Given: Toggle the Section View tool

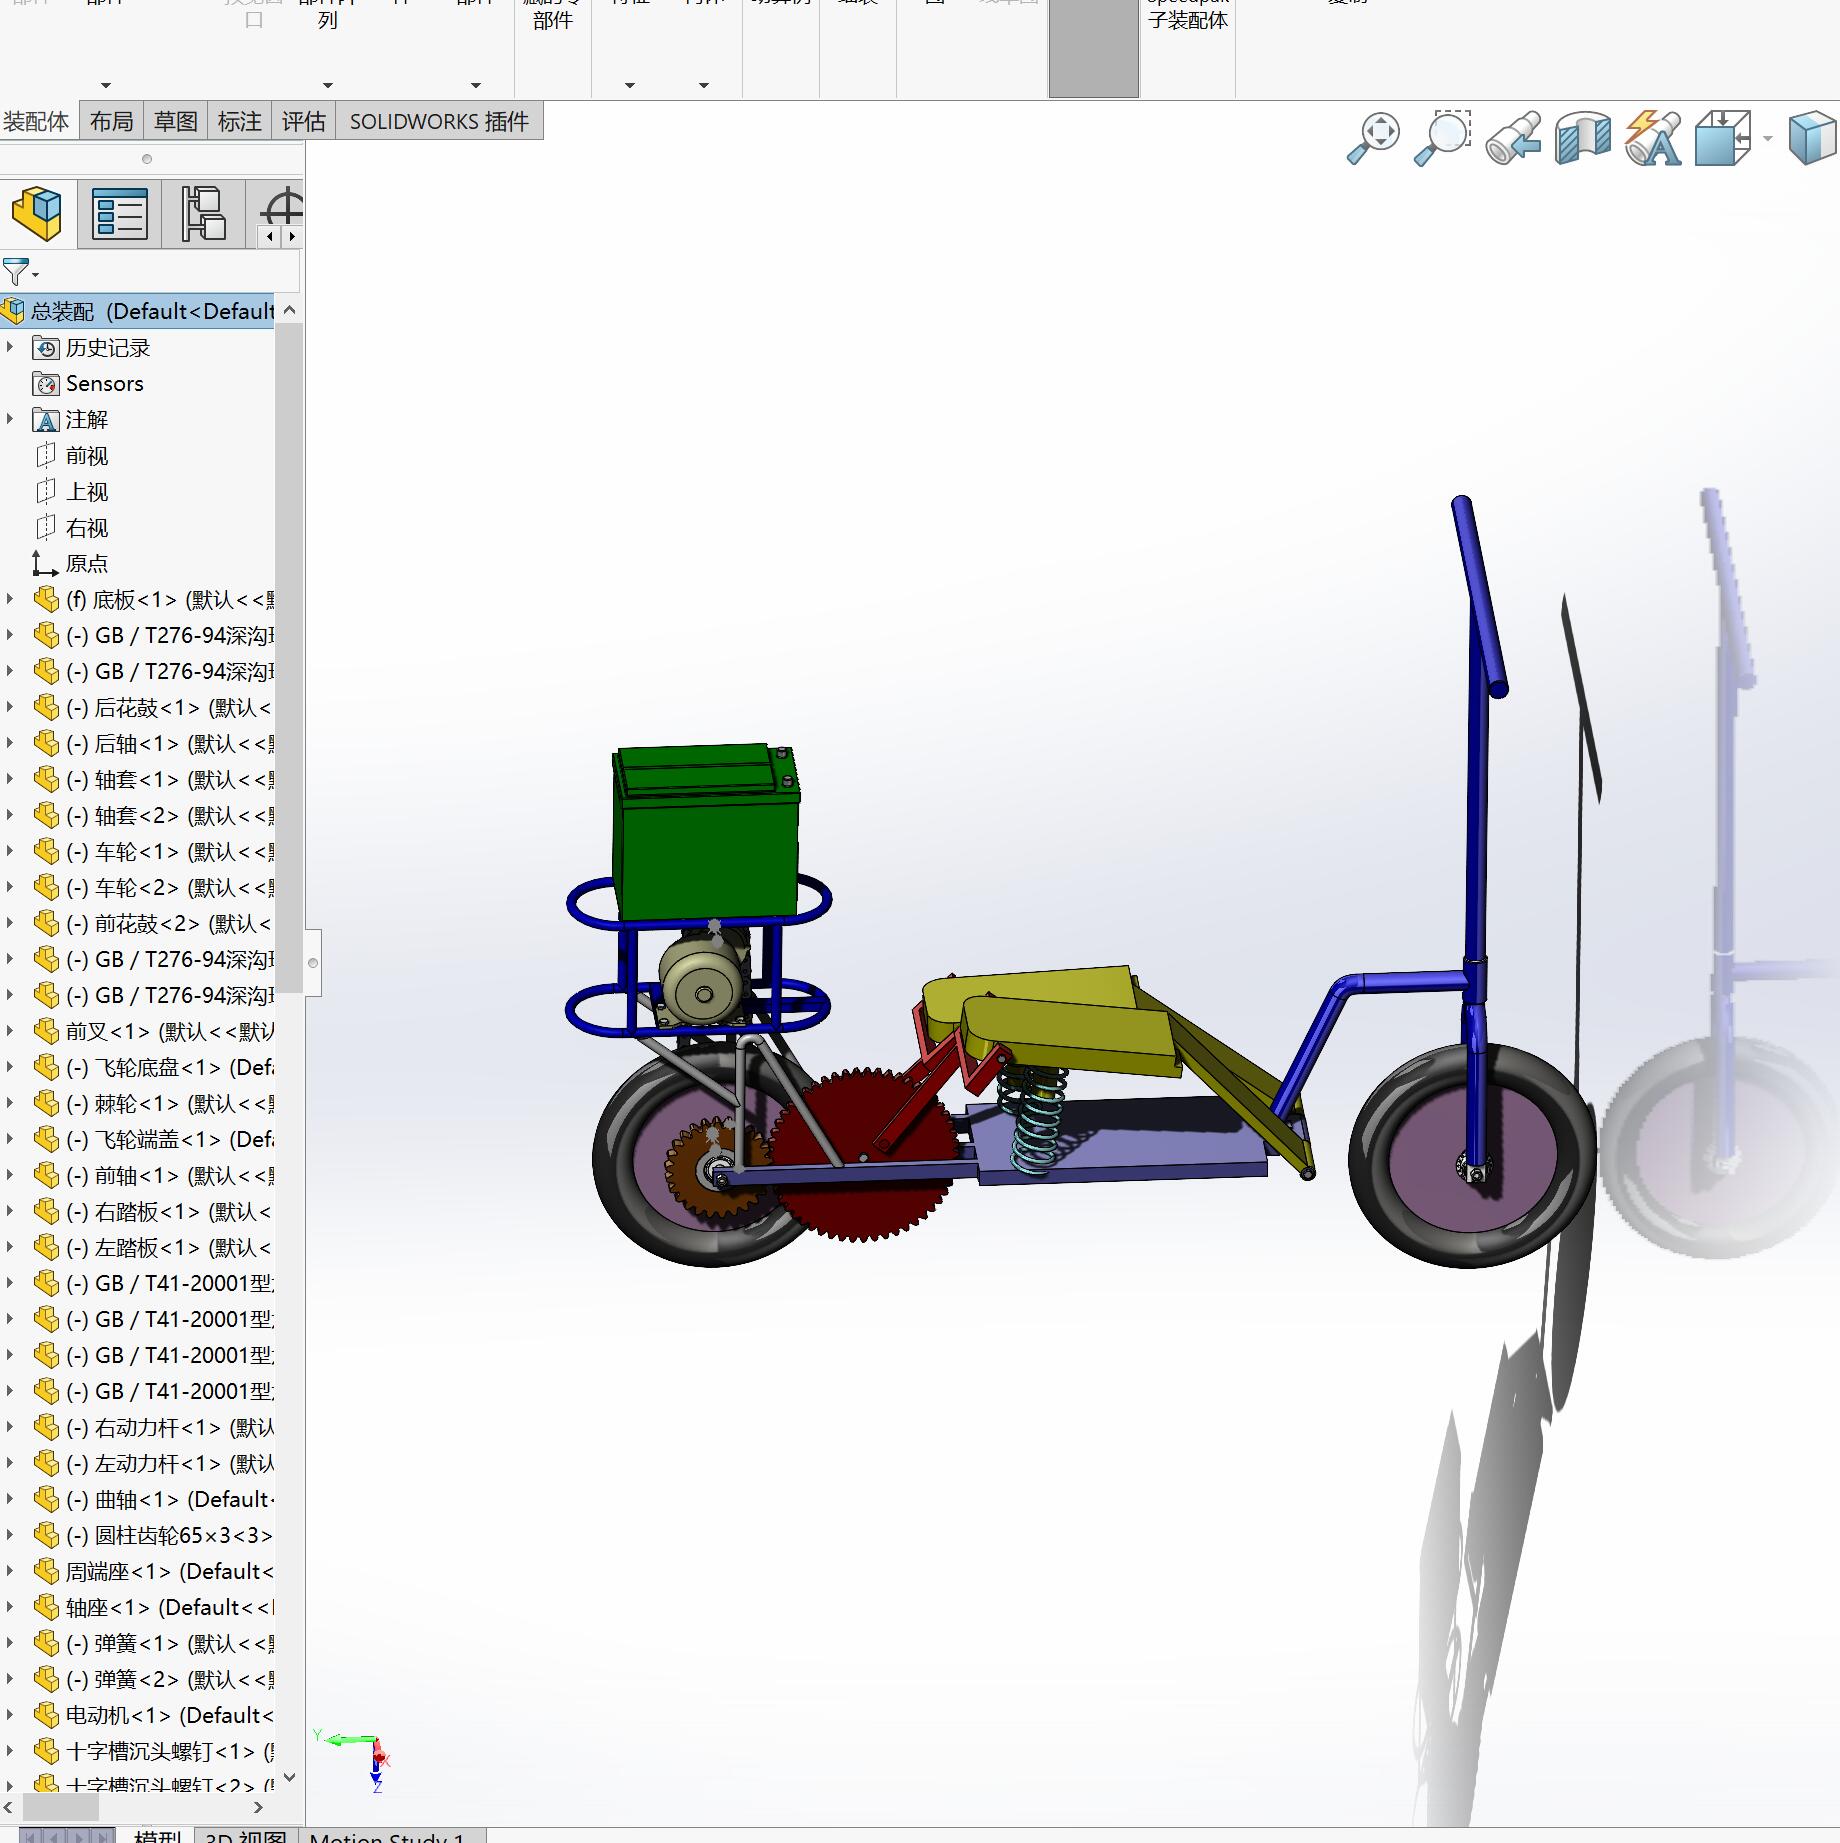Looking at the screenshot, I should (x=1583, y=138).
